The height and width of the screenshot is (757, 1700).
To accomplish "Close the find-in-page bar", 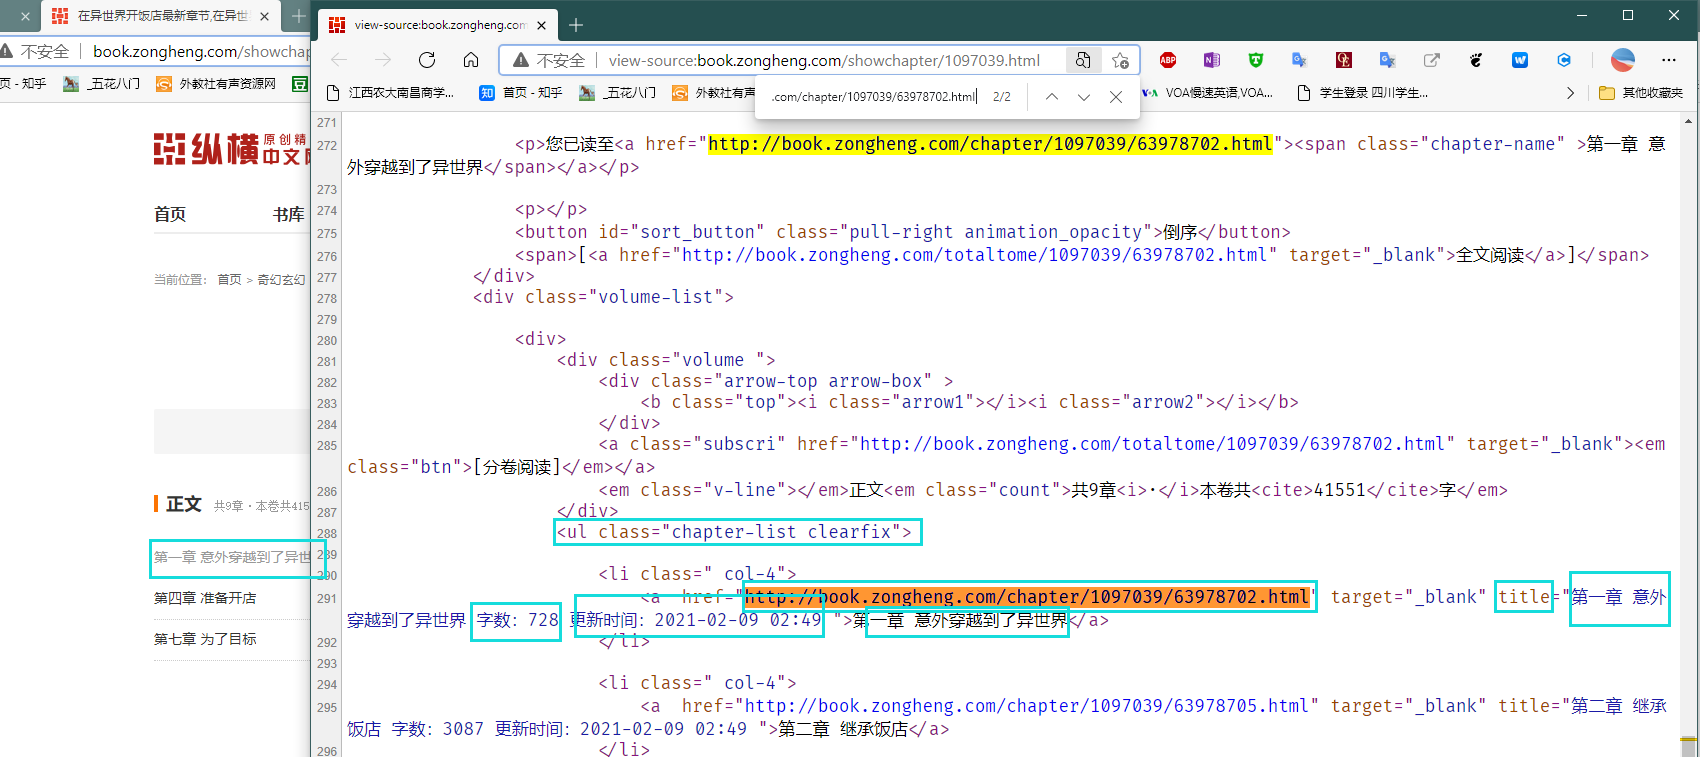I will (1116, 97).
